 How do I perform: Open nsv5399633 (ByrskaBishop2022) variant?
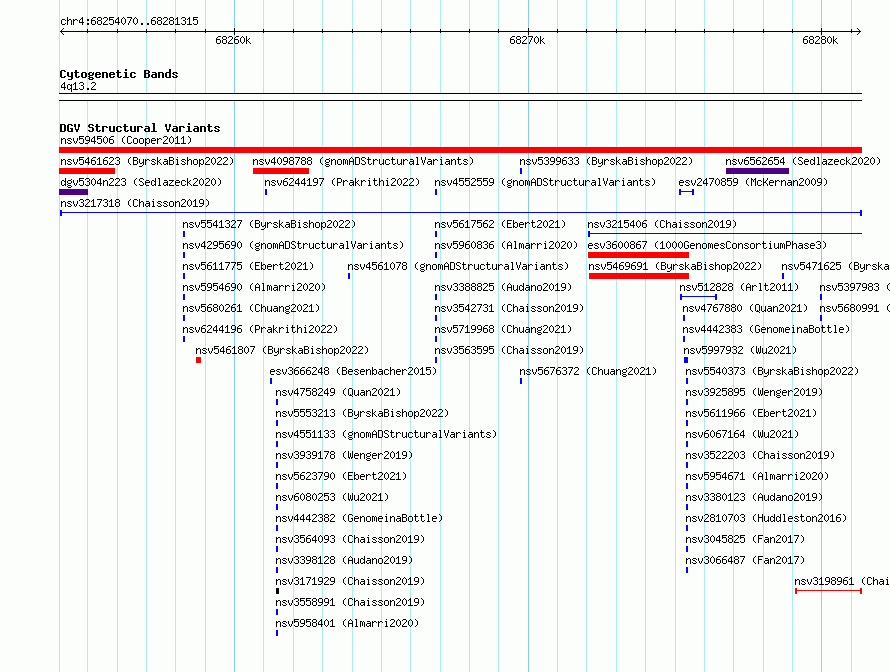(x=606, y=161)
